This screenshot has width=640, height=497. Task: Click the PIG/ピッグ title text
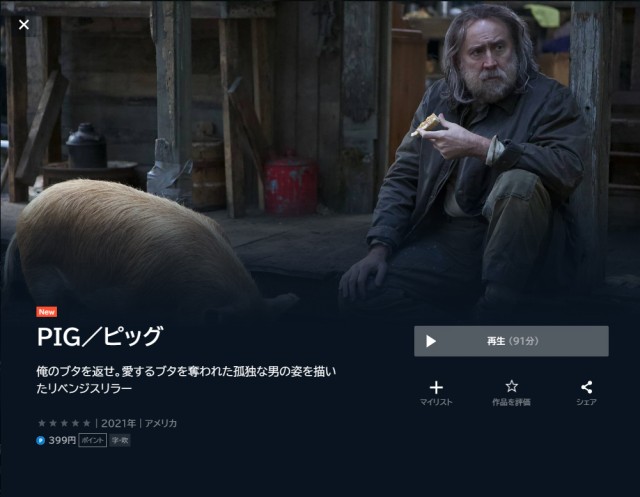point(100,337)
